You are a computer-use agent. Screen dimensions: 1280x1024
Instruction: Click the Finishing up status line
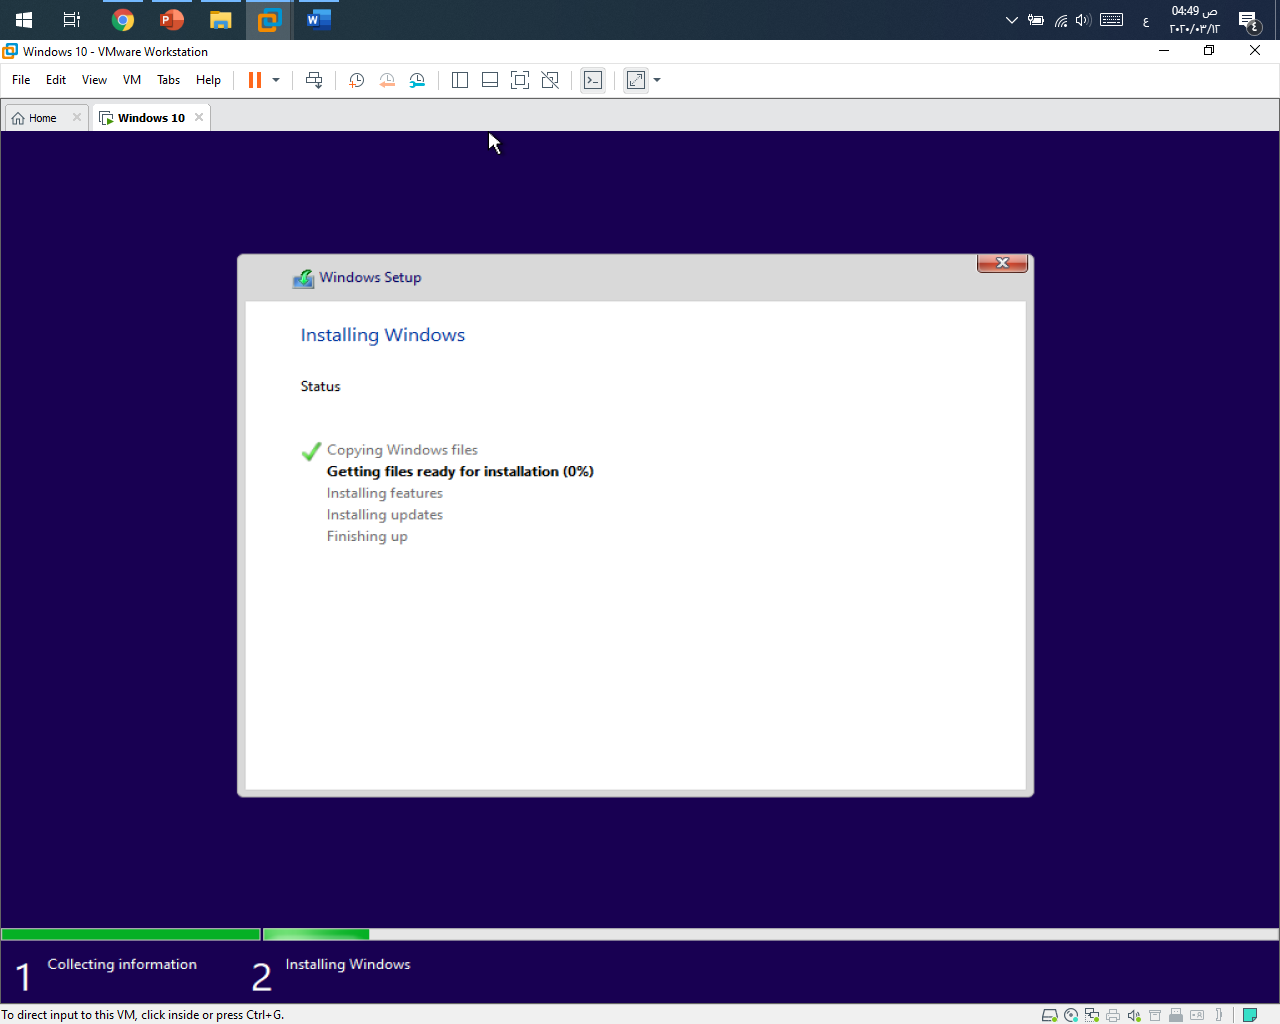367,536
